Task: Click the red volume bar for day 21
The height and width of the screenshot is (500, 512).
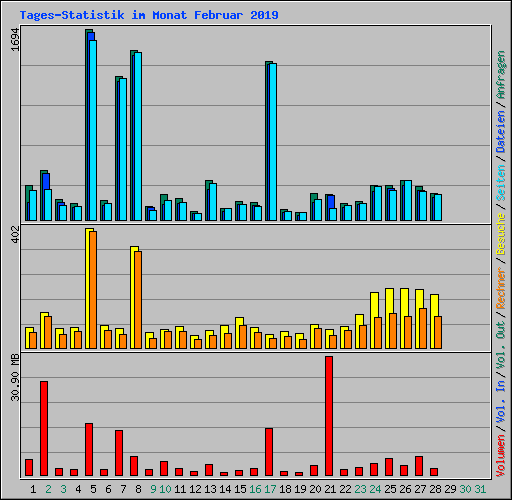Action: [329, 416]
